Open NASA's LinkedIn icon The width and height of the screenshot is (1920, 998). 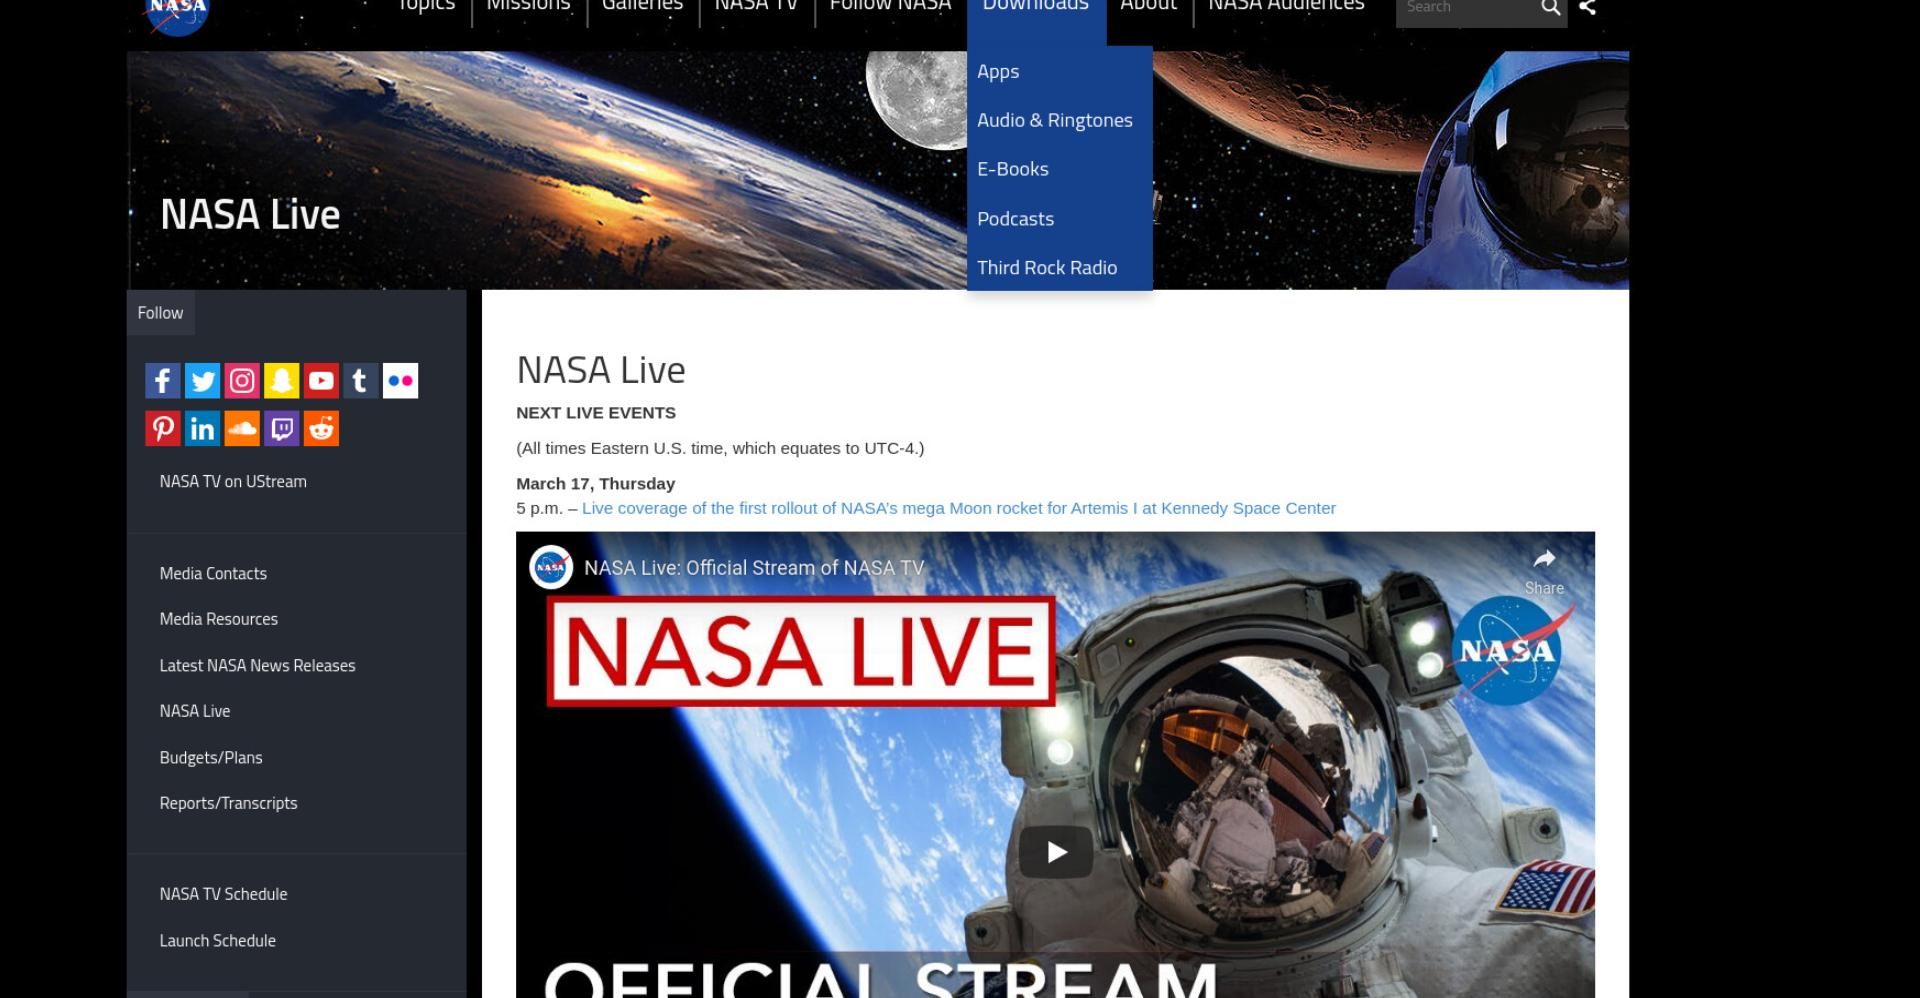click(x=202, y=429)
